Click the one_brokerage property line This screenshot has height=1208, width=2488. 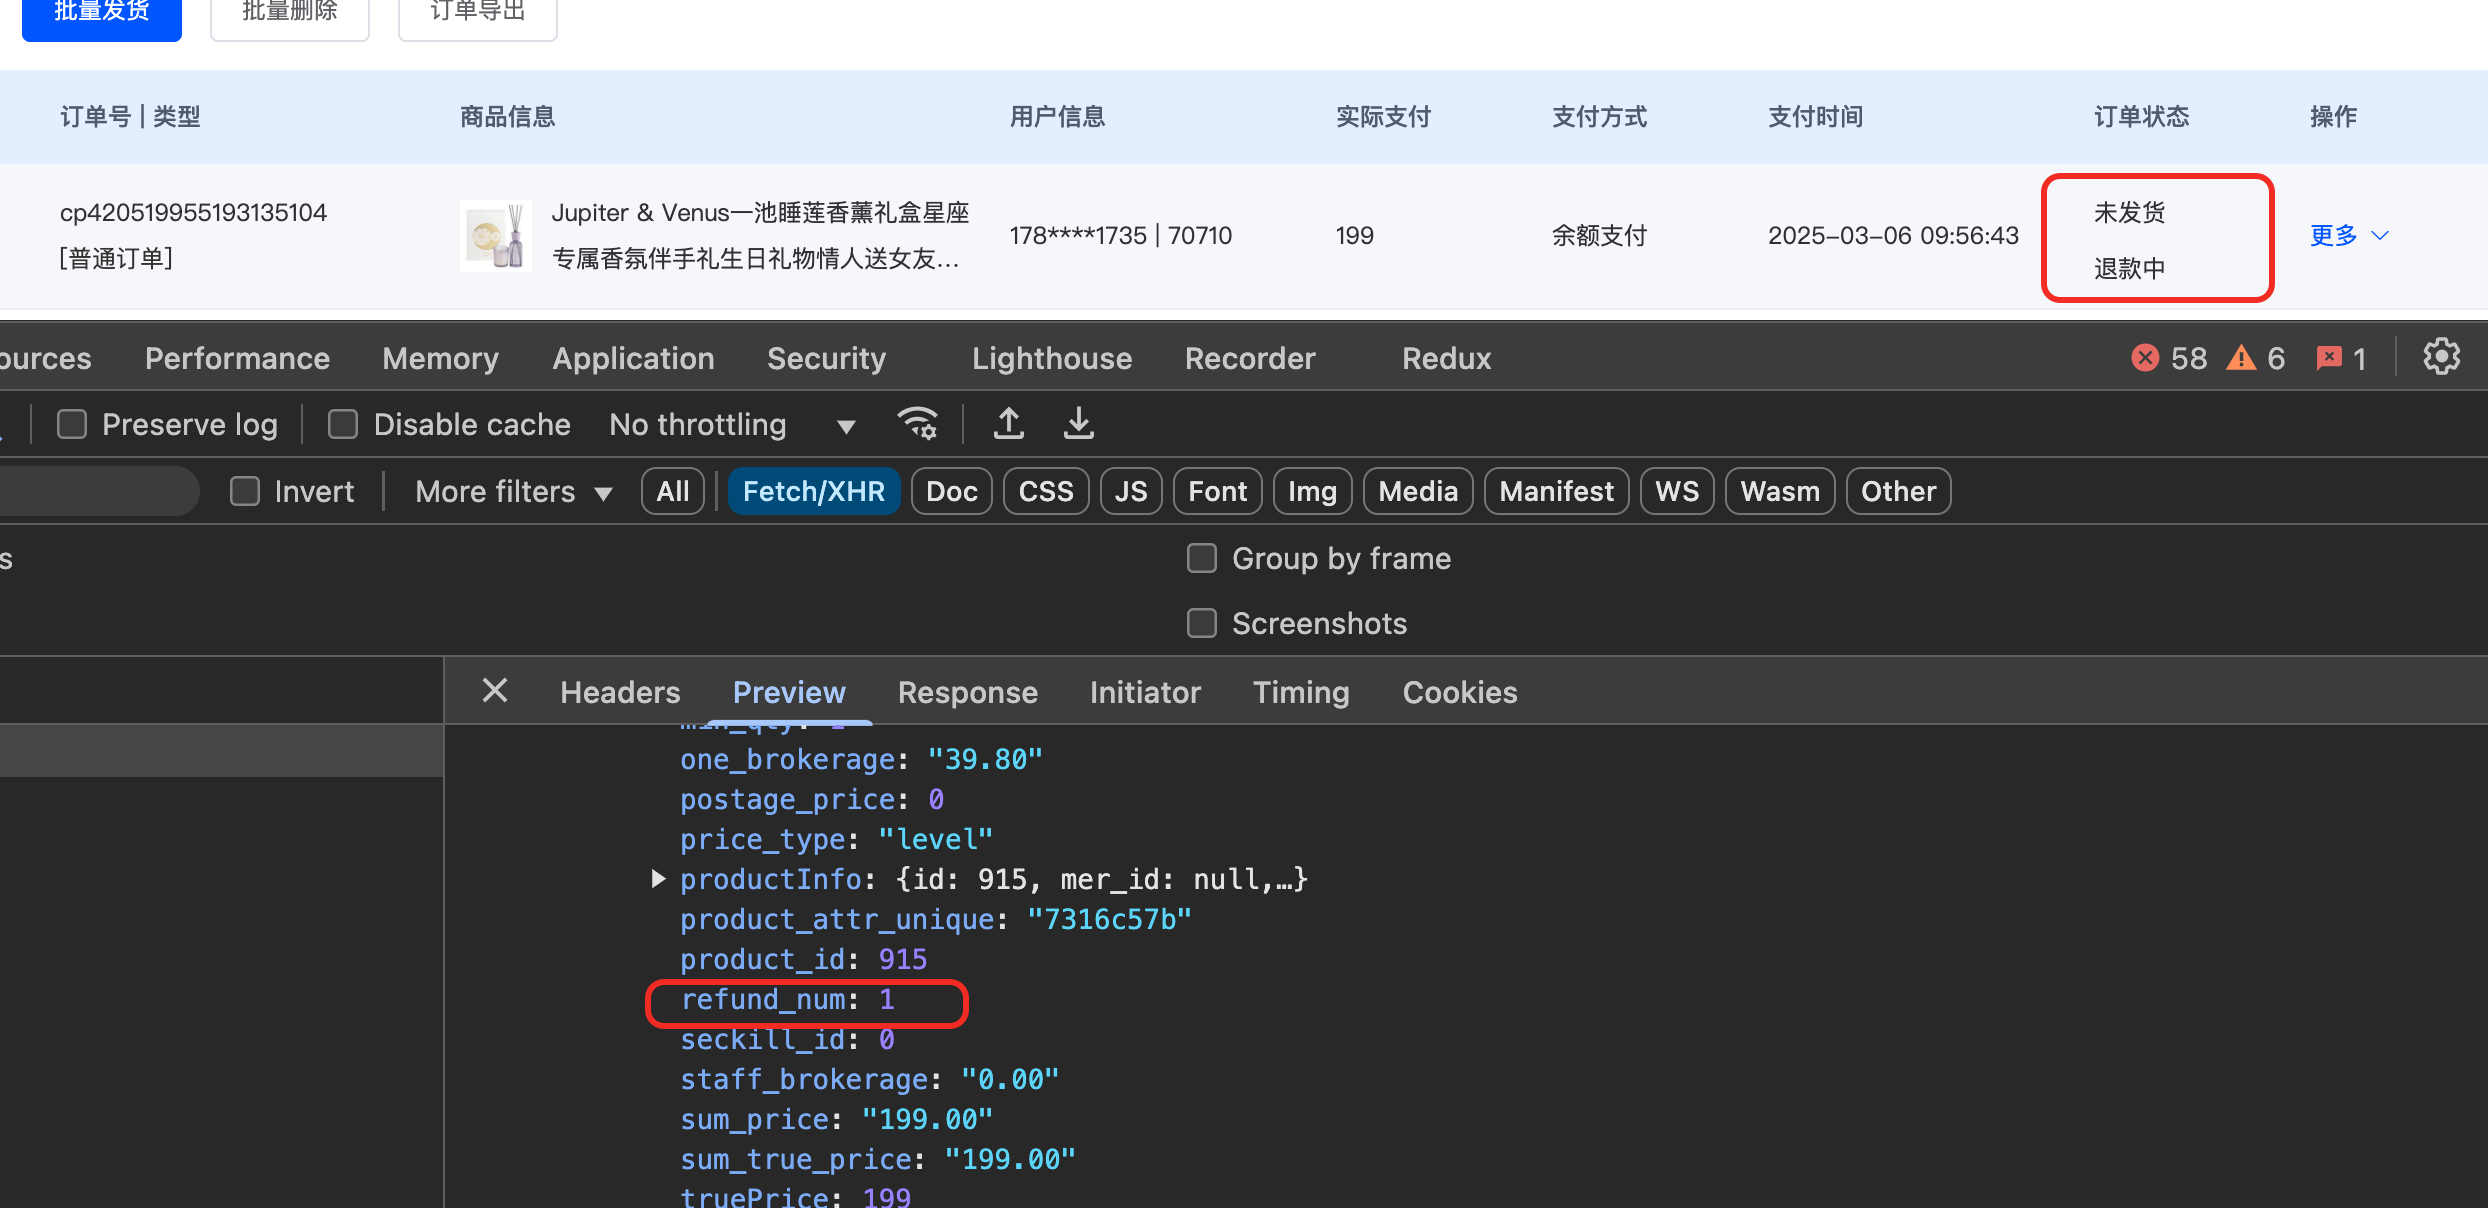(861, 760)
